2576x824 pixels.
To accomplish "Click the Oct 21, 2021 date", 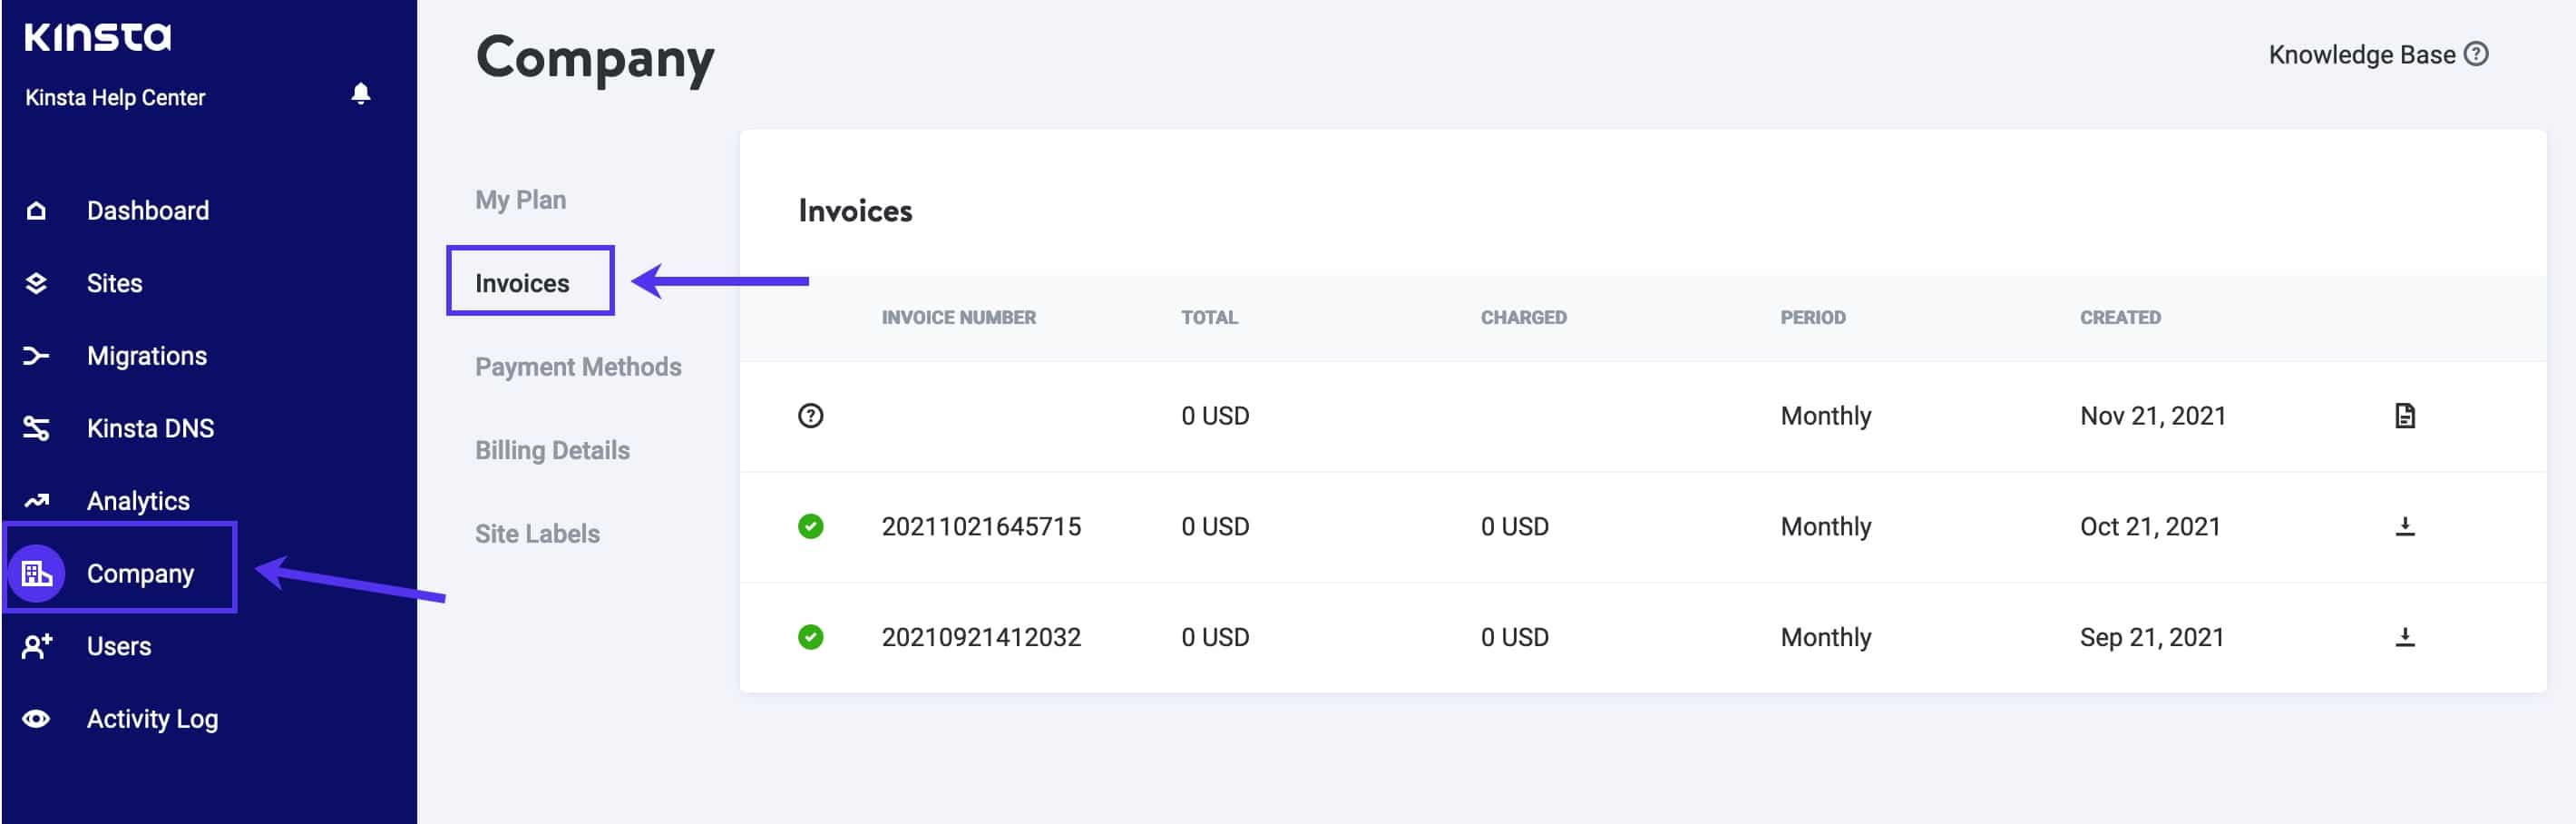I will click(x=2150, y=527).
